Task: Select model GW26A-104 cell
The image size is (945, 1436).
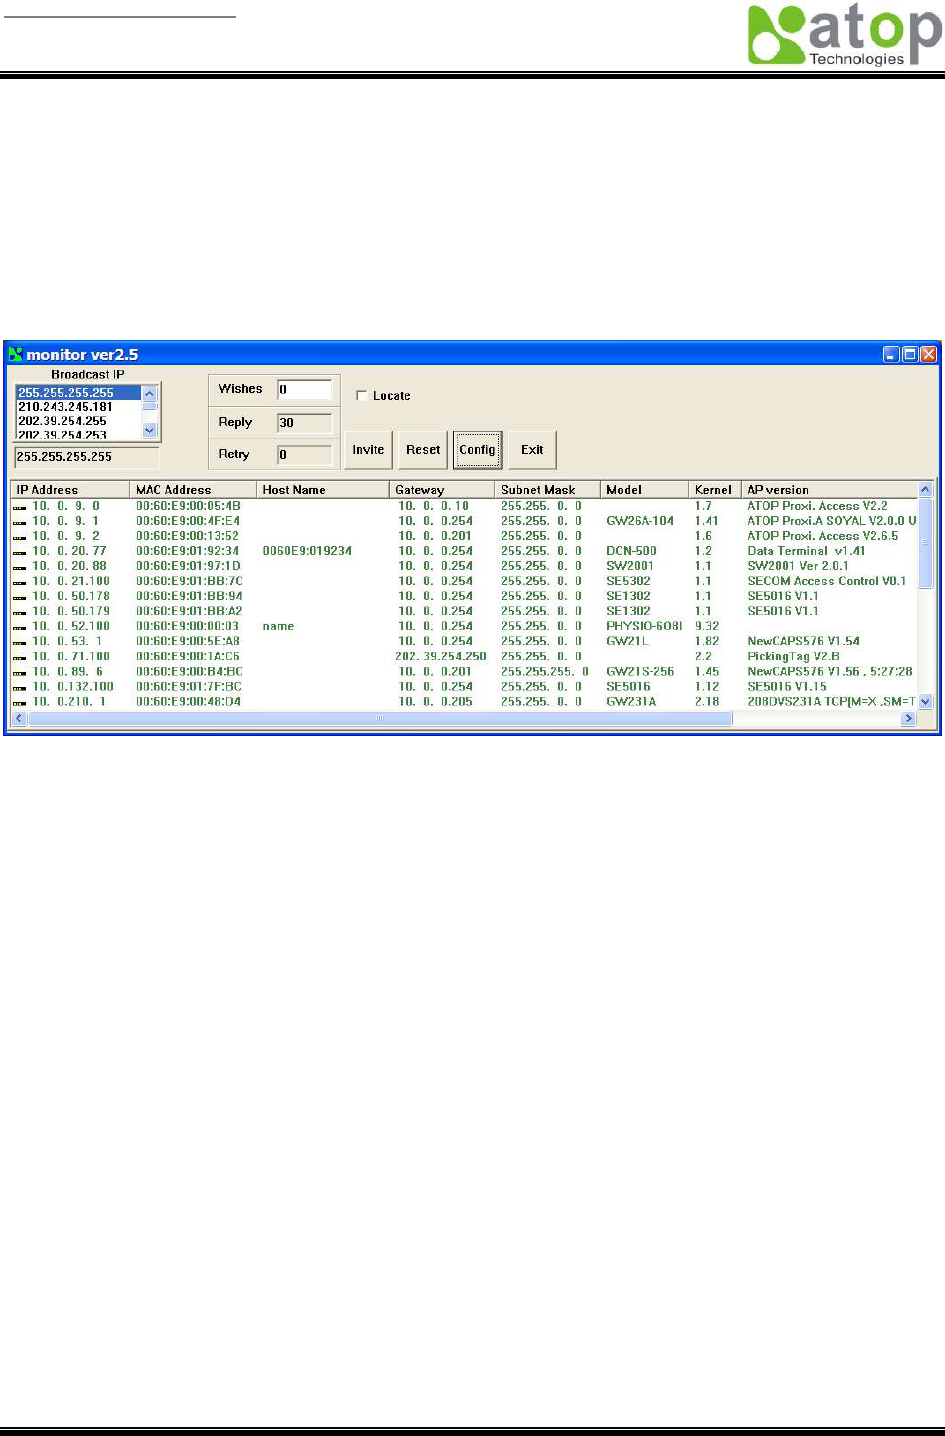Action: 640,521
